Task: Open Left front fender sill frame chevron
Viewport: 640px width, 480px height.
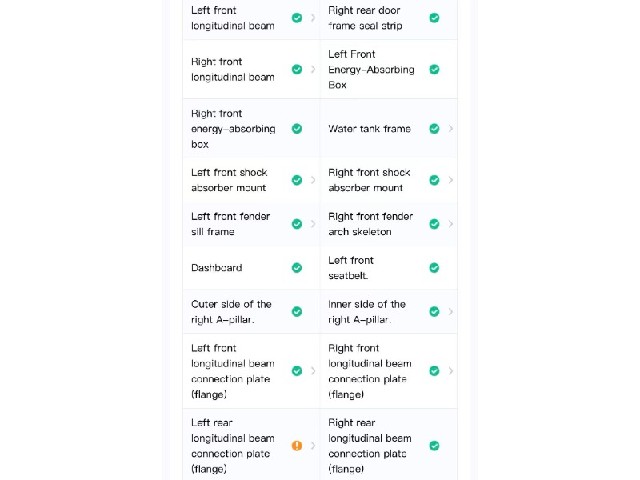Action: point(313,224)
